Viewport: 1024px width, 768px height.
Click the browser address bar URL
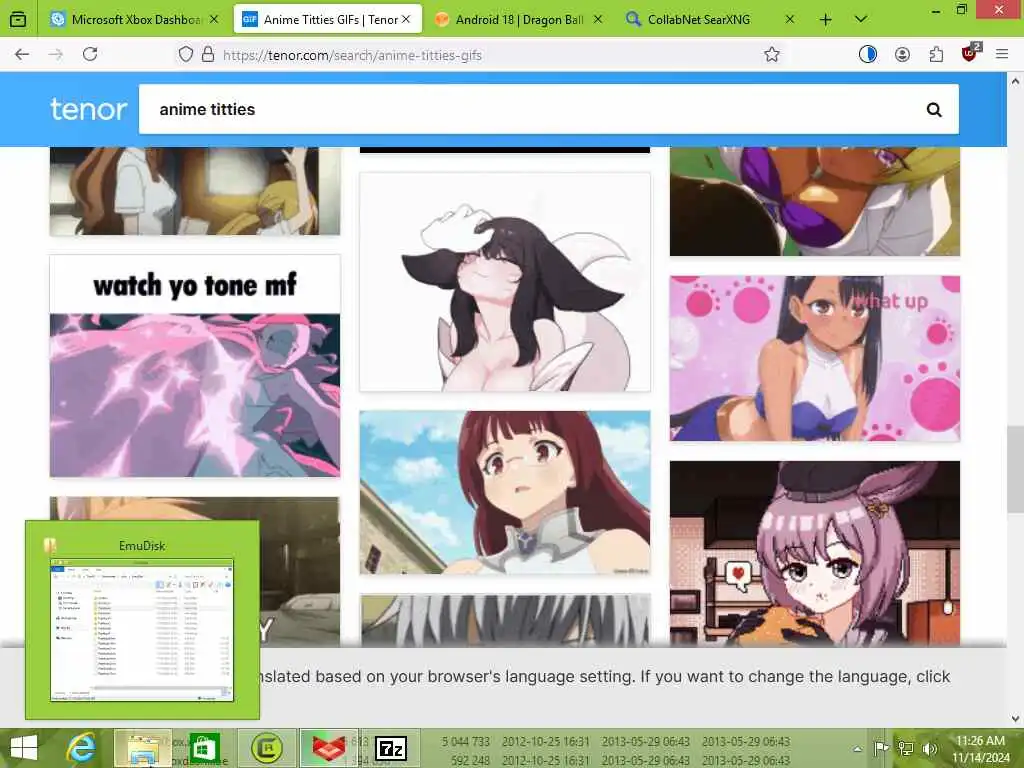[x=352, y=56]
